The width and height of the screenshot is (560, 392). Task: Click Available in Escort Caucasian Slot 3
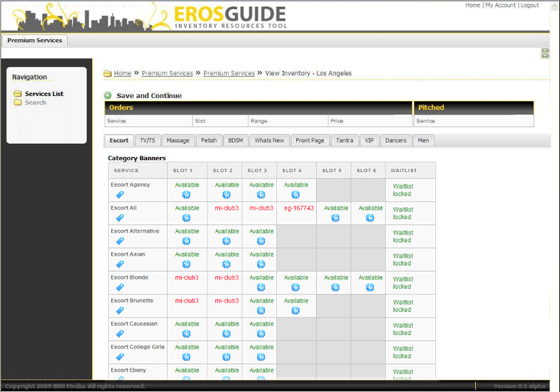[261, 324]
